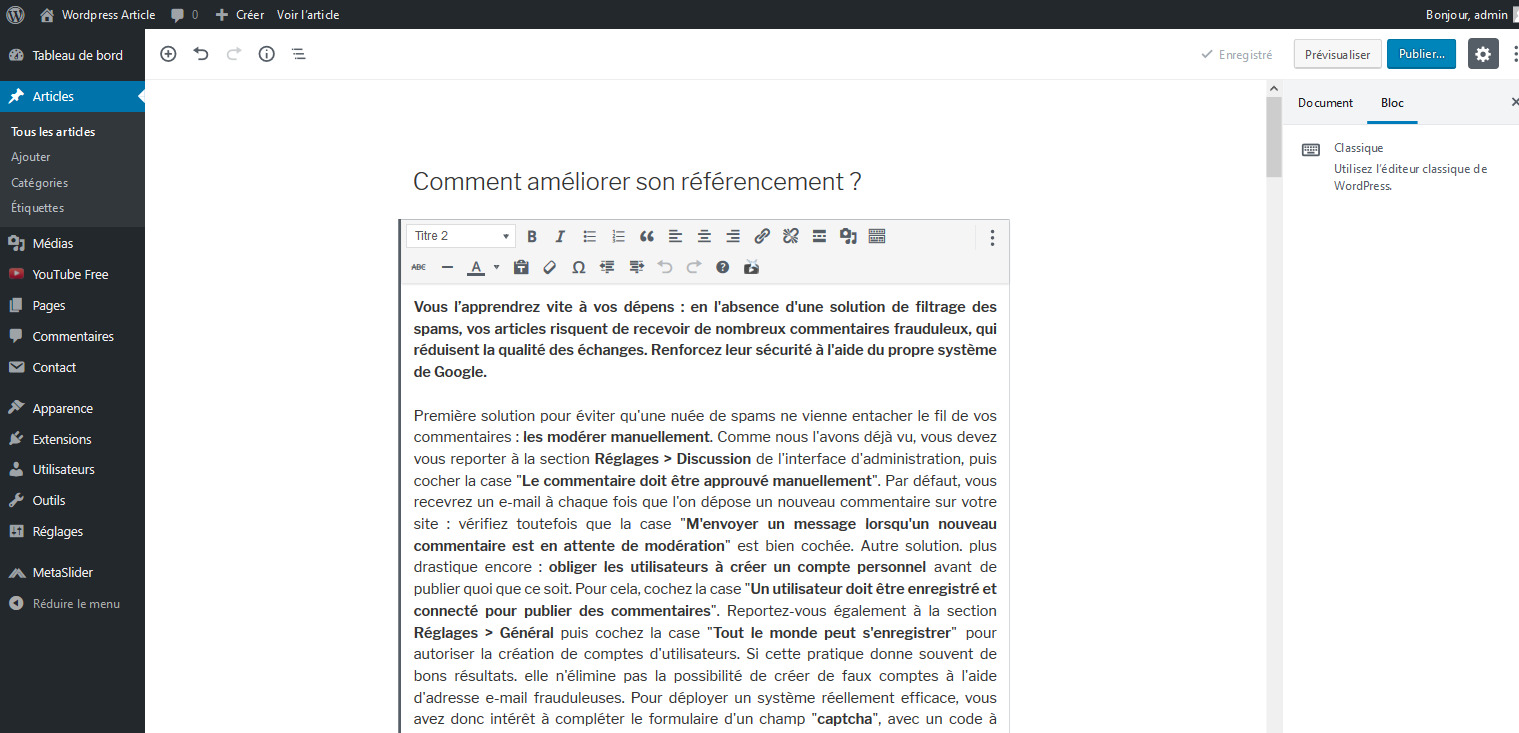
Task: Clear formatting with the eraser icon
Action: click(549, 267)
